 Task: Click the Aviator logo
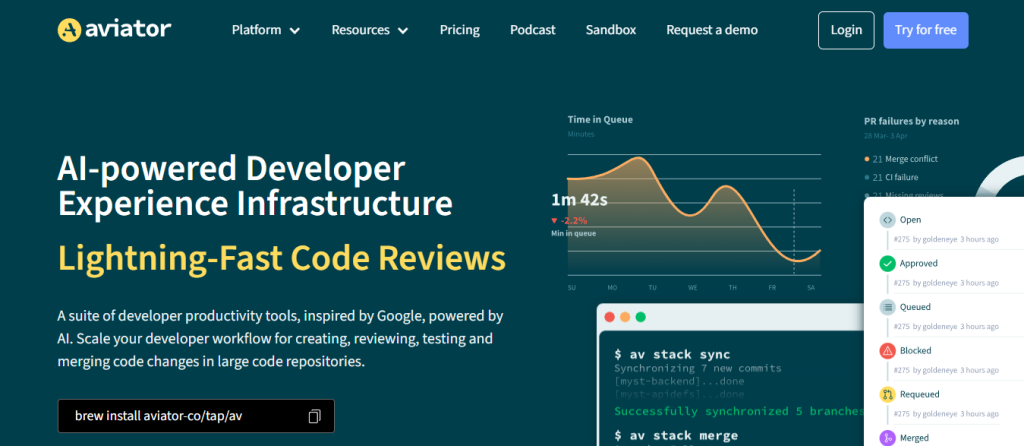pos(114,29)
